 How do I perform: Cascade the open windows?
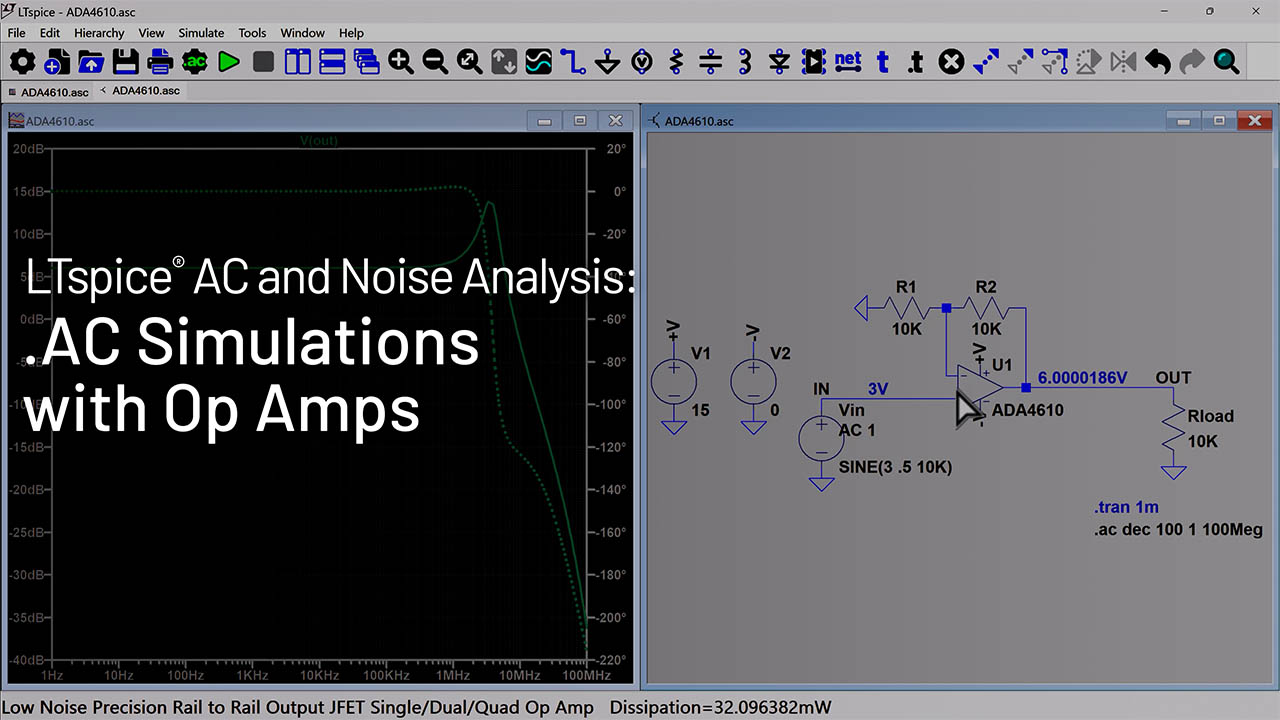click(x=366, y=62)
